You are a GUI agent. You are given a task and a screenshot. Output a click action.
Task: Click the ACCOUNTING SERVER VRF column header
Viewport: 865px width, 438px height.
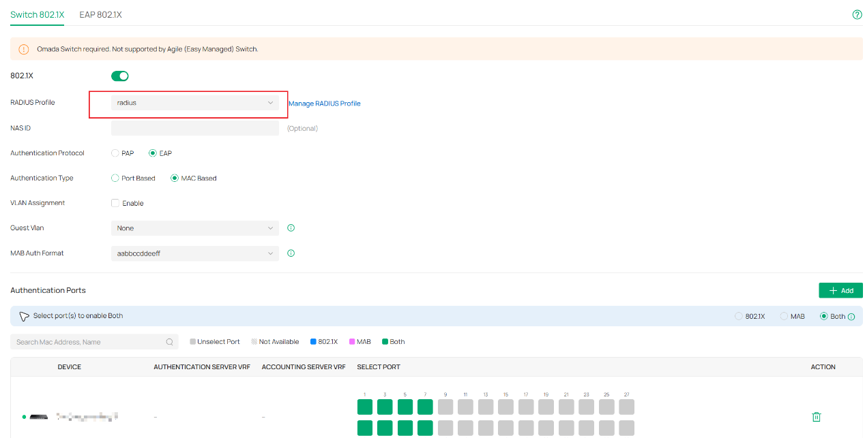point(303,367)
